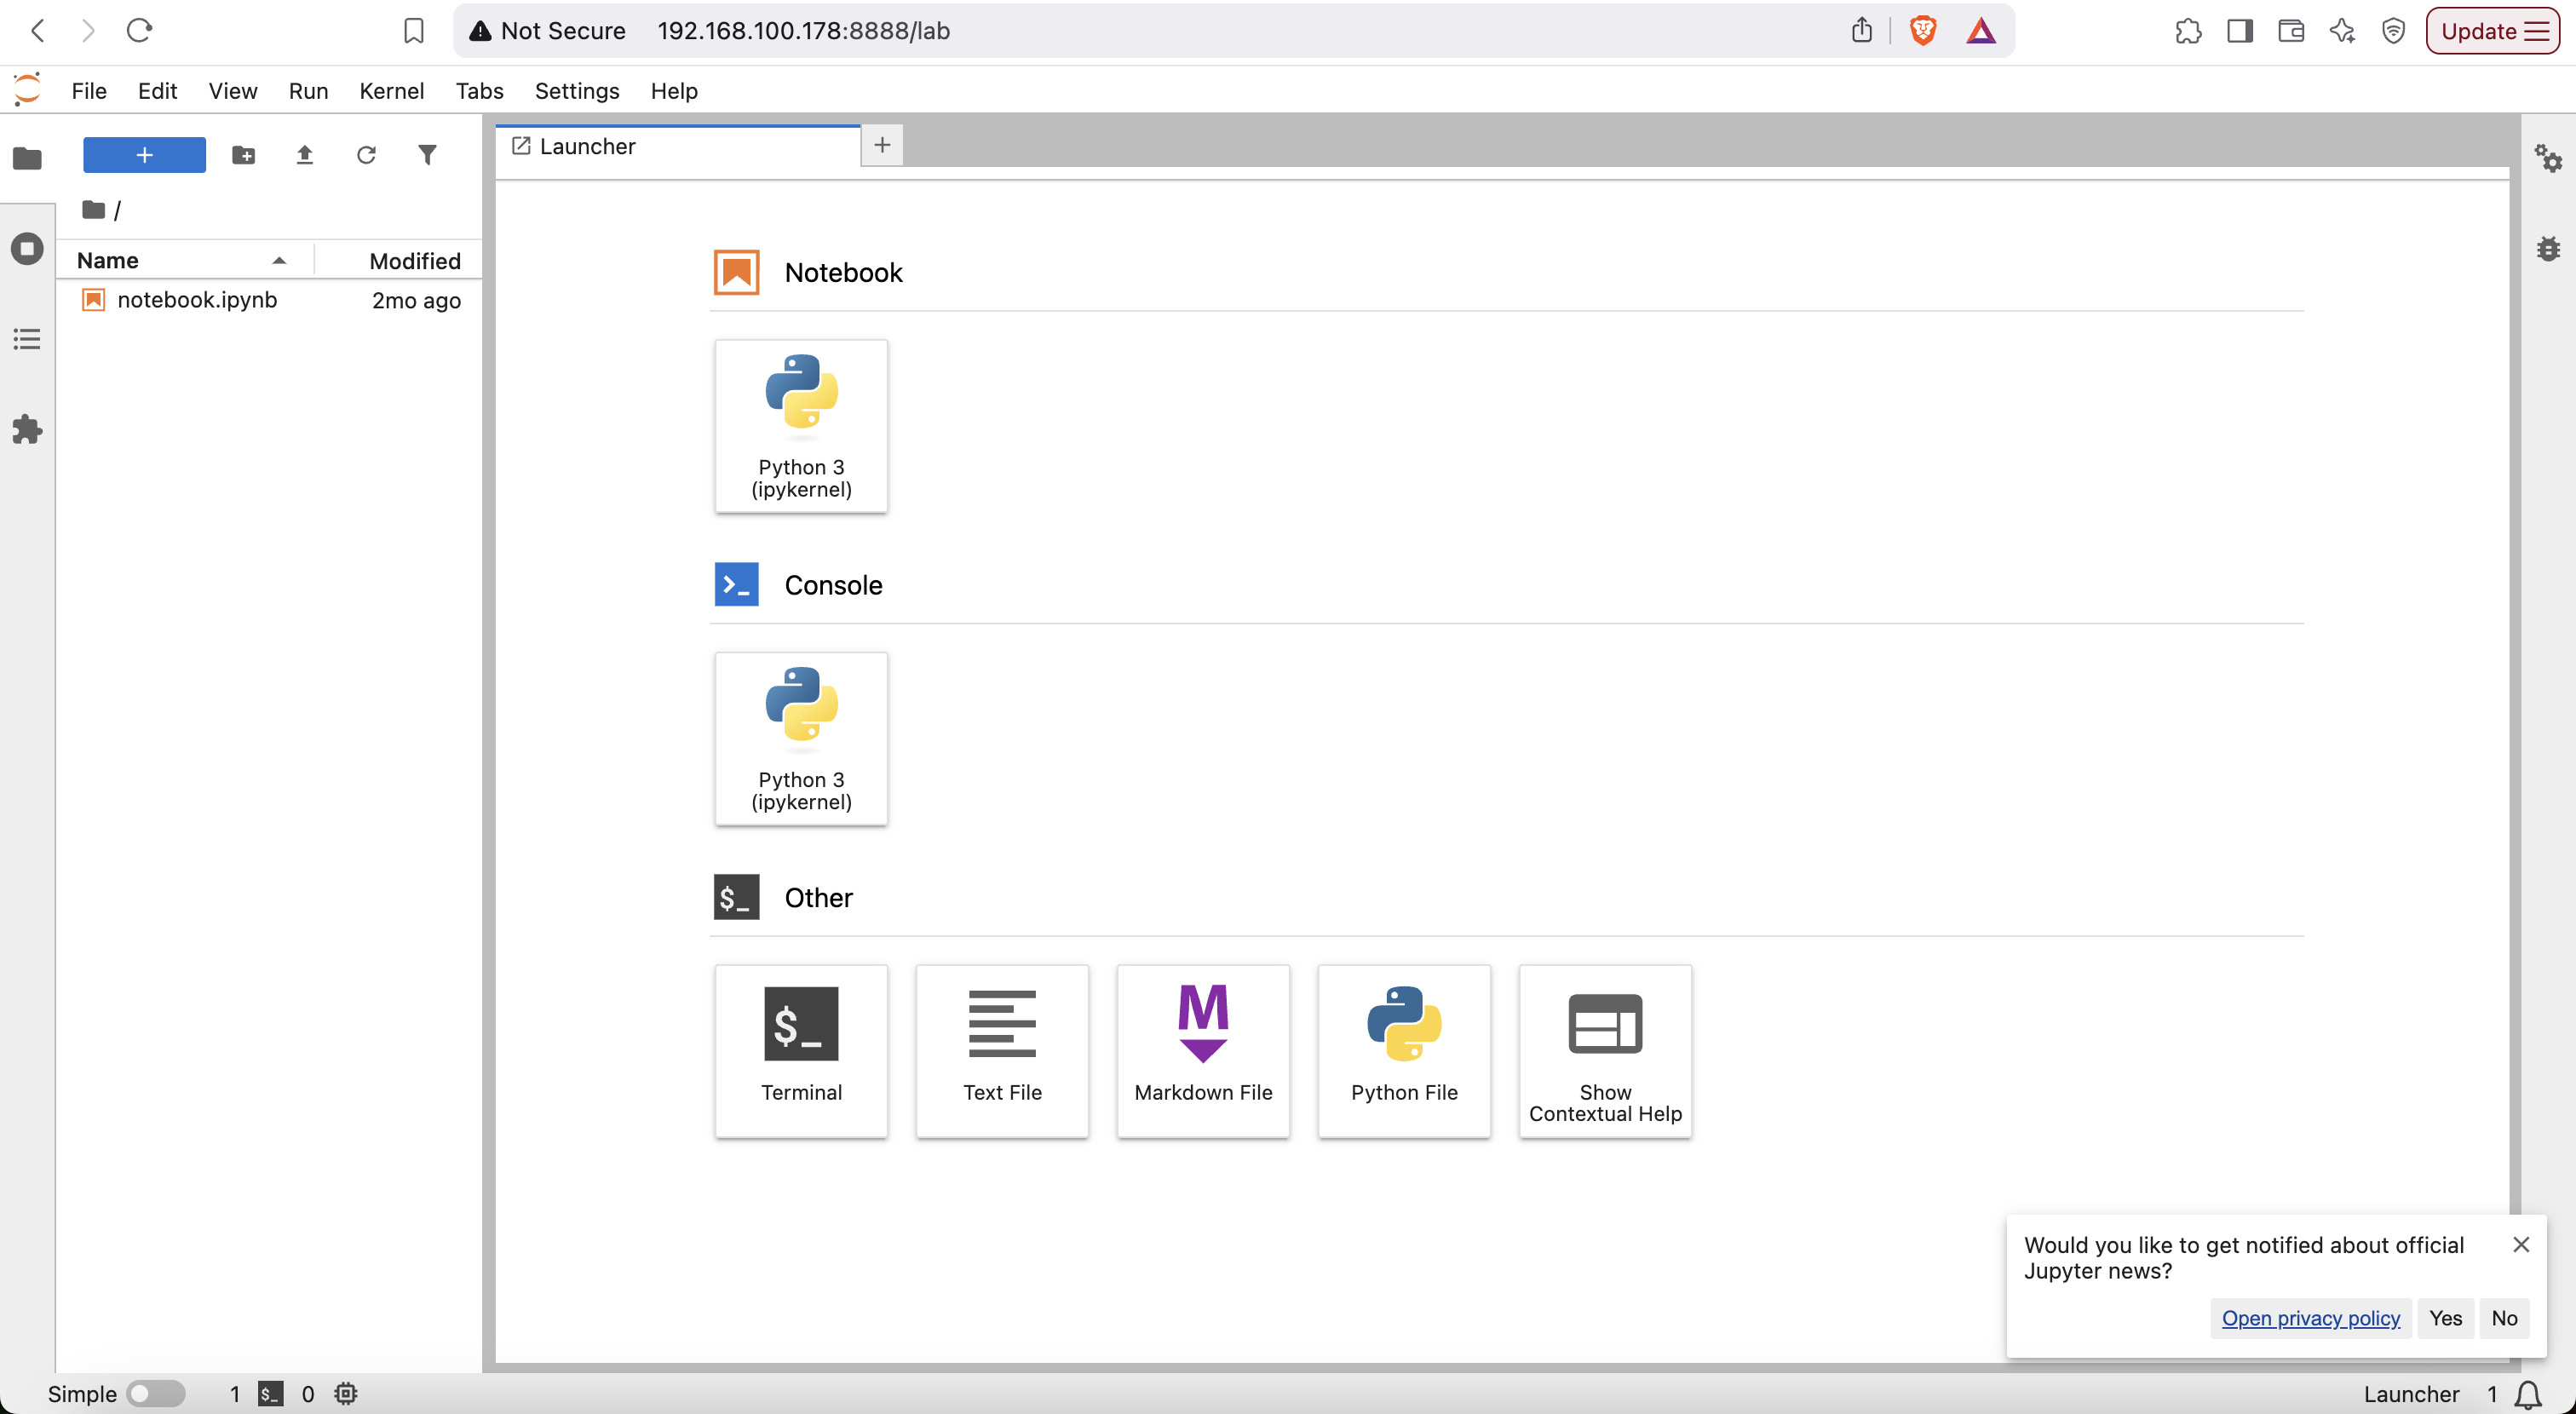Image resolution: width=2576 pixels, height=1414 pixels.
Task: Refresh the file browser list
Action: click(x=366, y=155)
